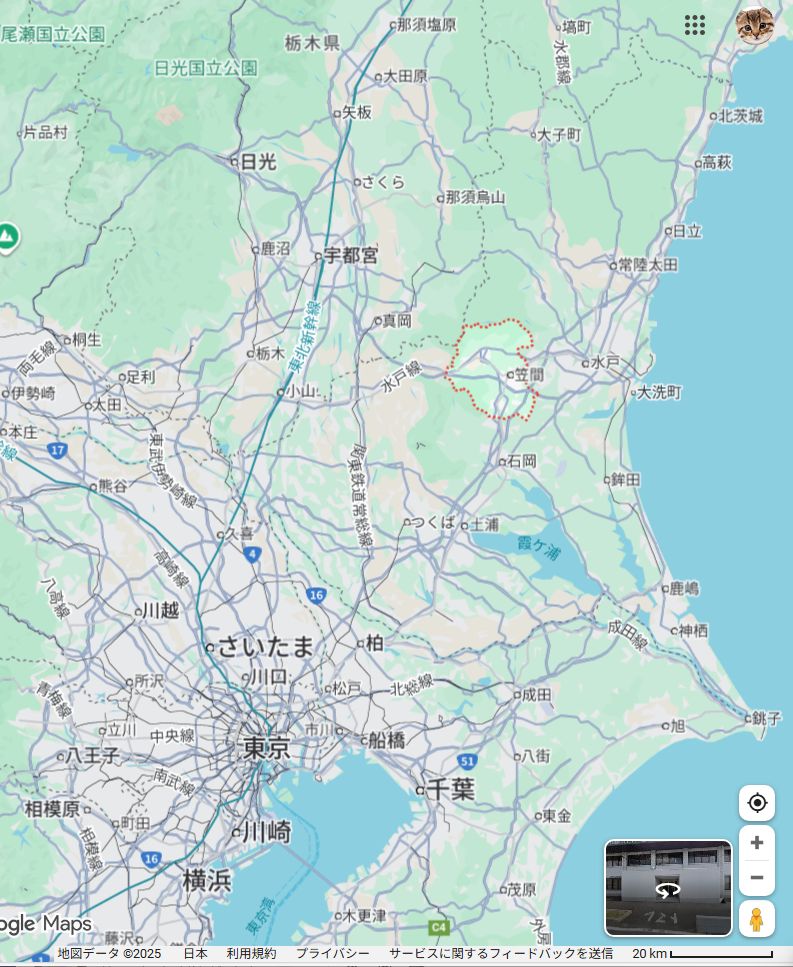Image resolution: width=793 pixels, height=967 pixels.
Task: Select the 宇都宮 city label
Action: pos(351,256)
